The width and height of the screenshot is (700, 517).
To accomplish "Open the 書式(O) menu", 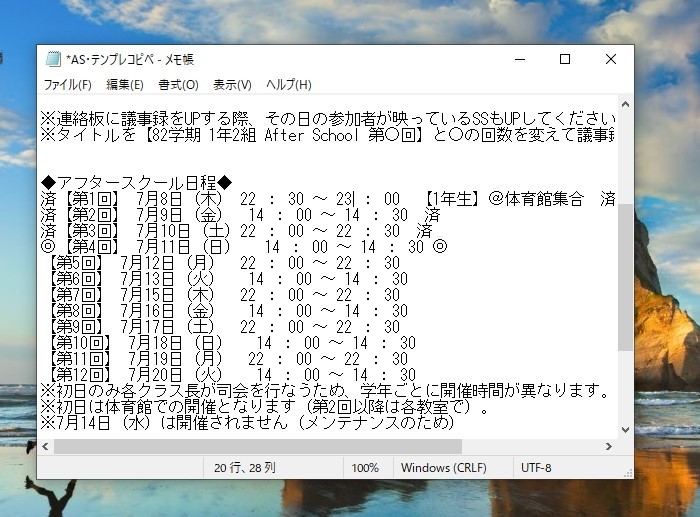I will (x=178, y=84).
